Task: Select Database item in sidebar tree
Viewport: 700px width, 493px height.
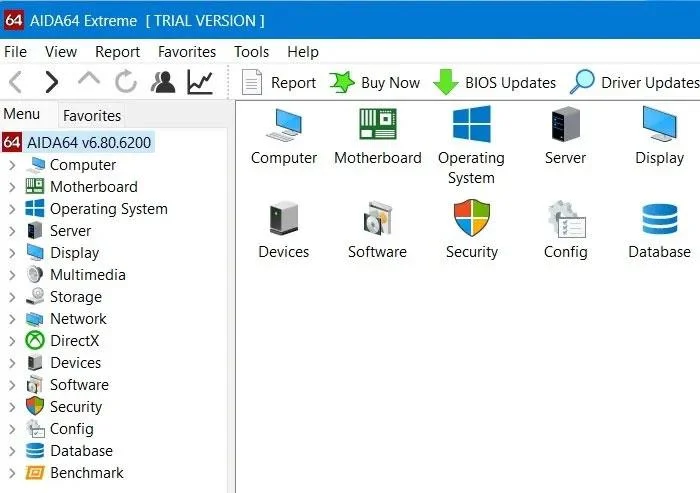Action: [82, 451]
